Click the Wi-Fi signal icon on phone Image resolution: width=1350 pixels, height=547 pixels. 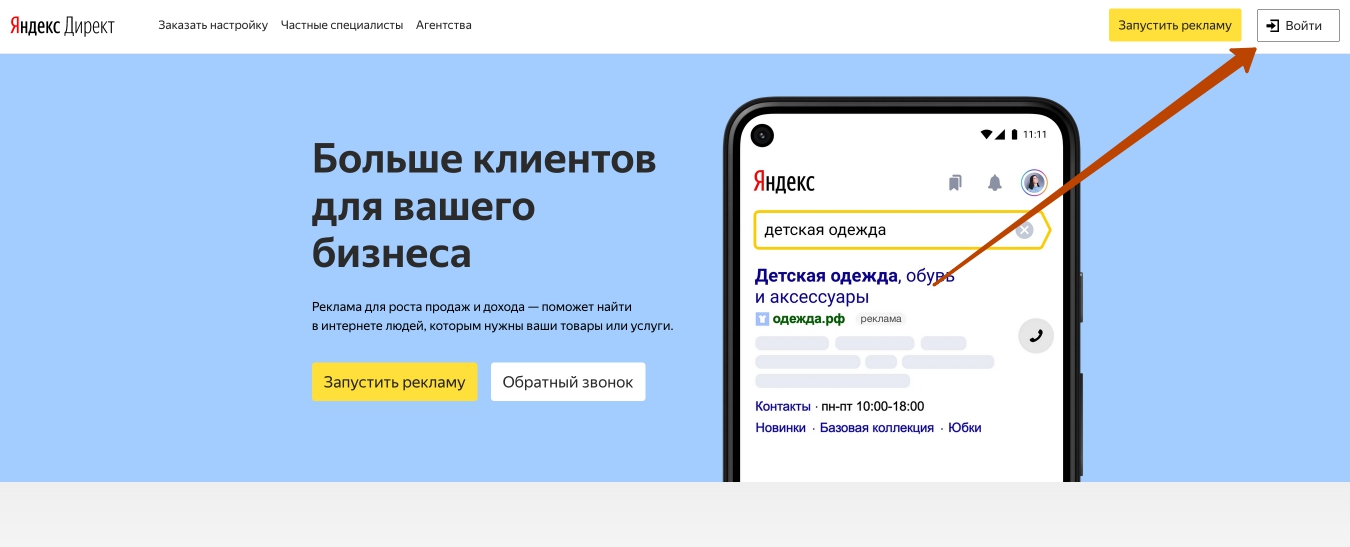point(987,134)
